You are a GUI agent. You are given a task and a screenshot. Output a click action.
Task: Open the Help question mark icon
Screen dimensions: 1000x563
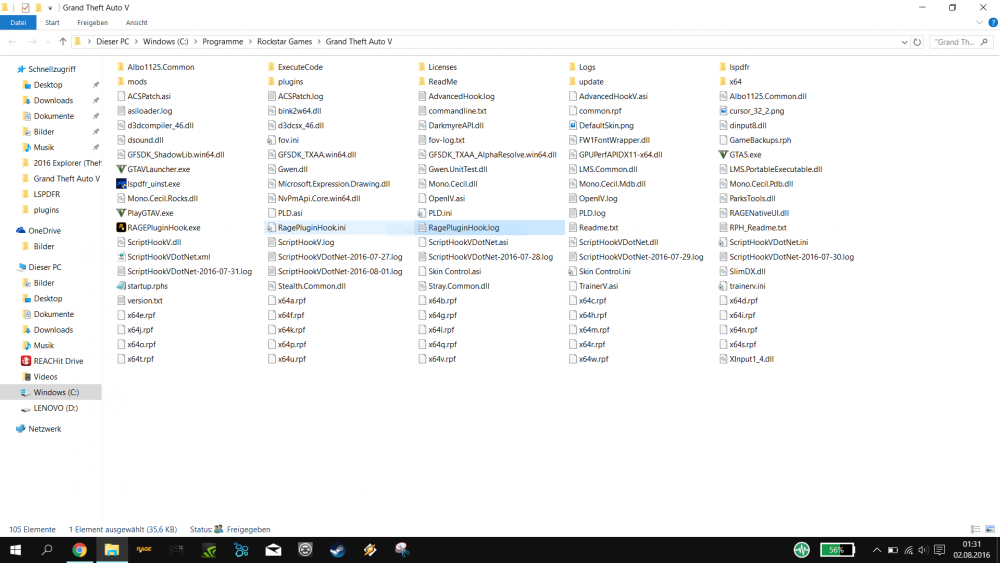pos(992,22)
